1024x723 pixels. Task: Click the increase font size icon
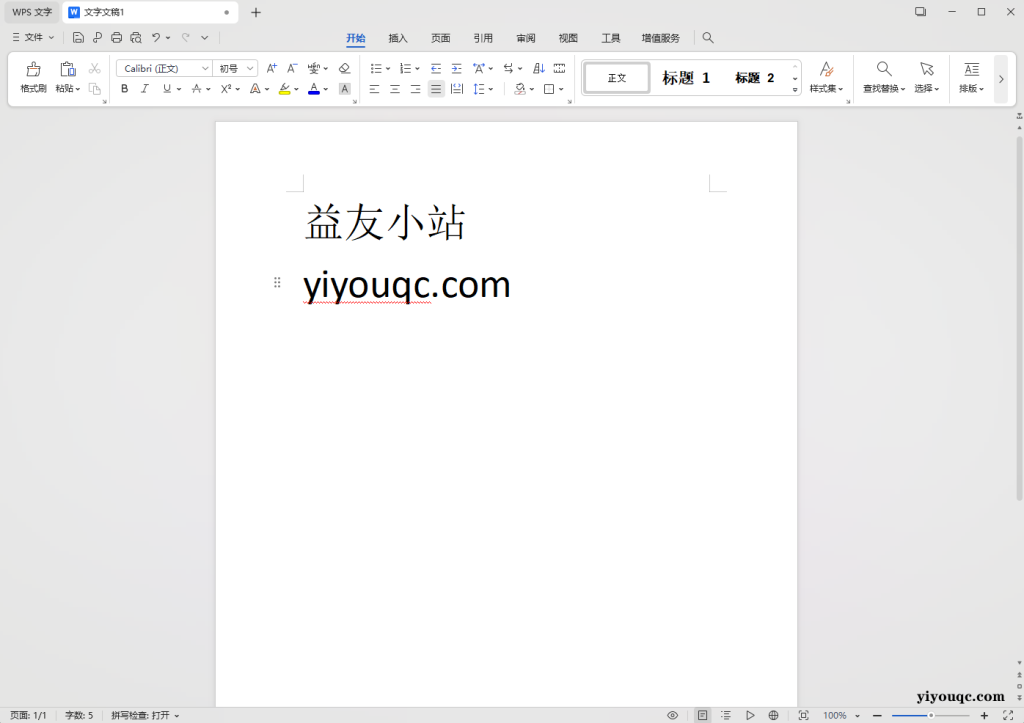(x=270, y=68)
